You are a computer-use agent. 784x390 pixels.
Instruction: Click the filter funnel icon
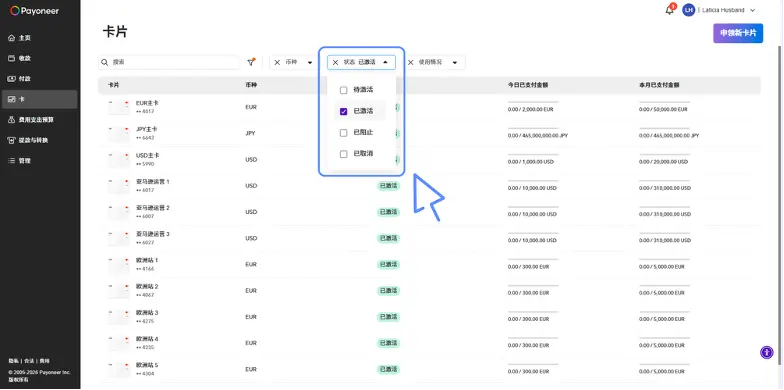click(x=252, y=62)
